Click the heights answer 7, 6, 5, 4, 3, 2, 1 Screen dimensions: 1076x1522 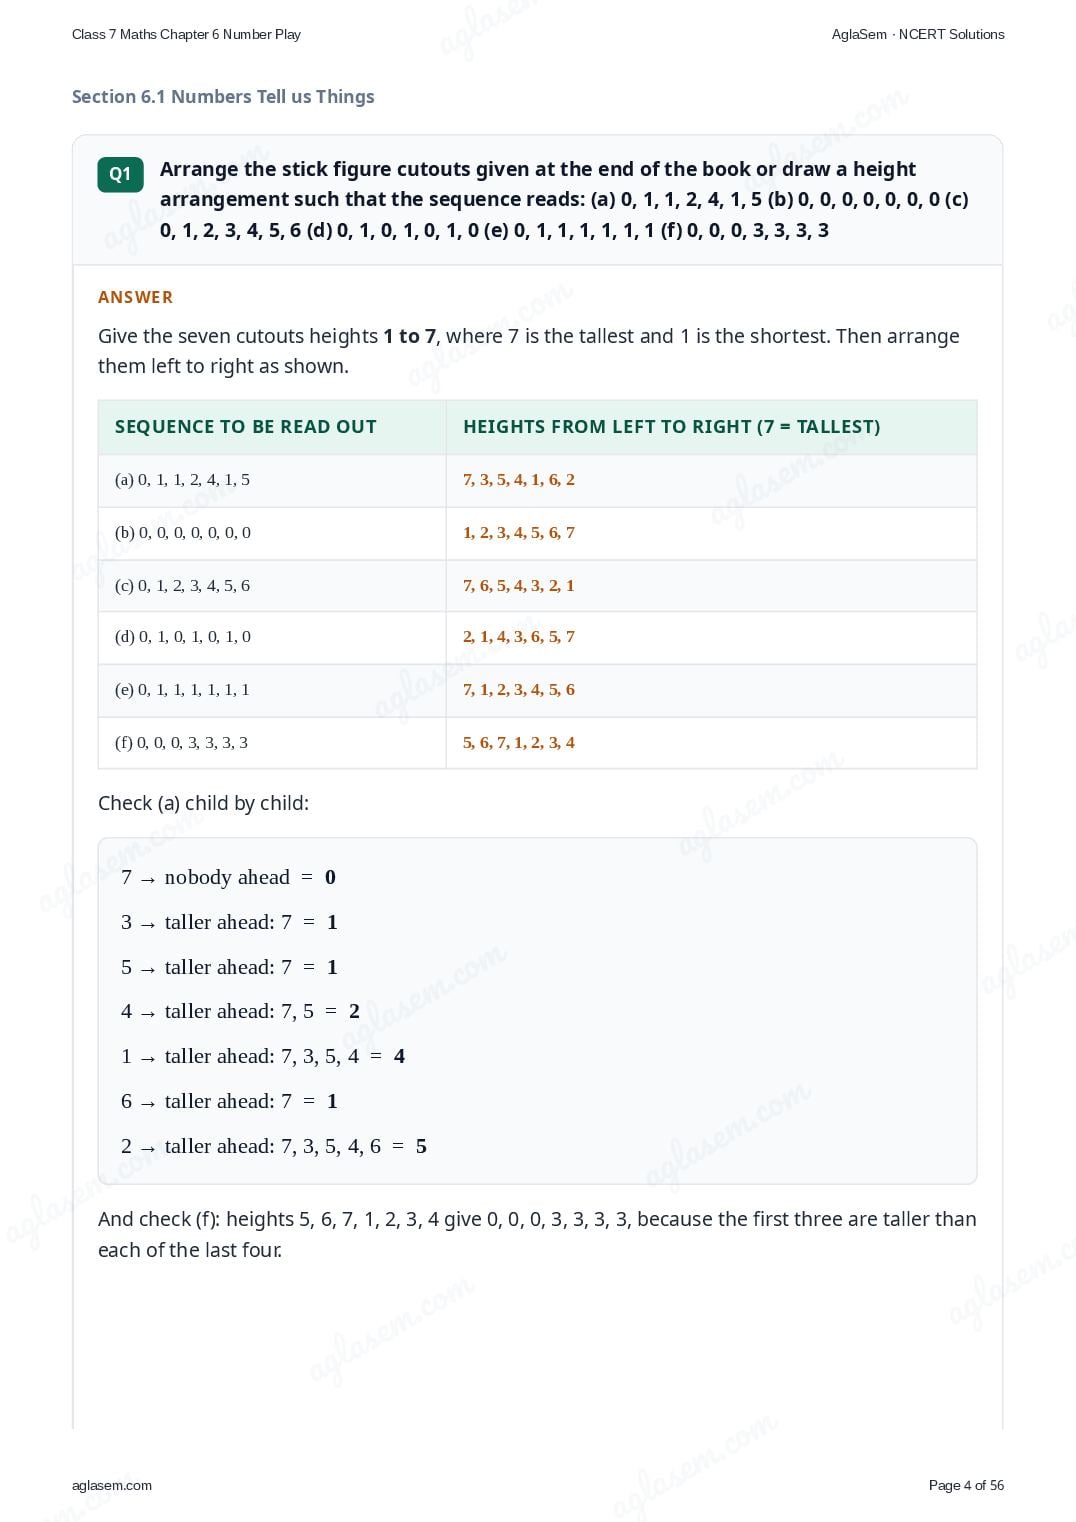519,586
